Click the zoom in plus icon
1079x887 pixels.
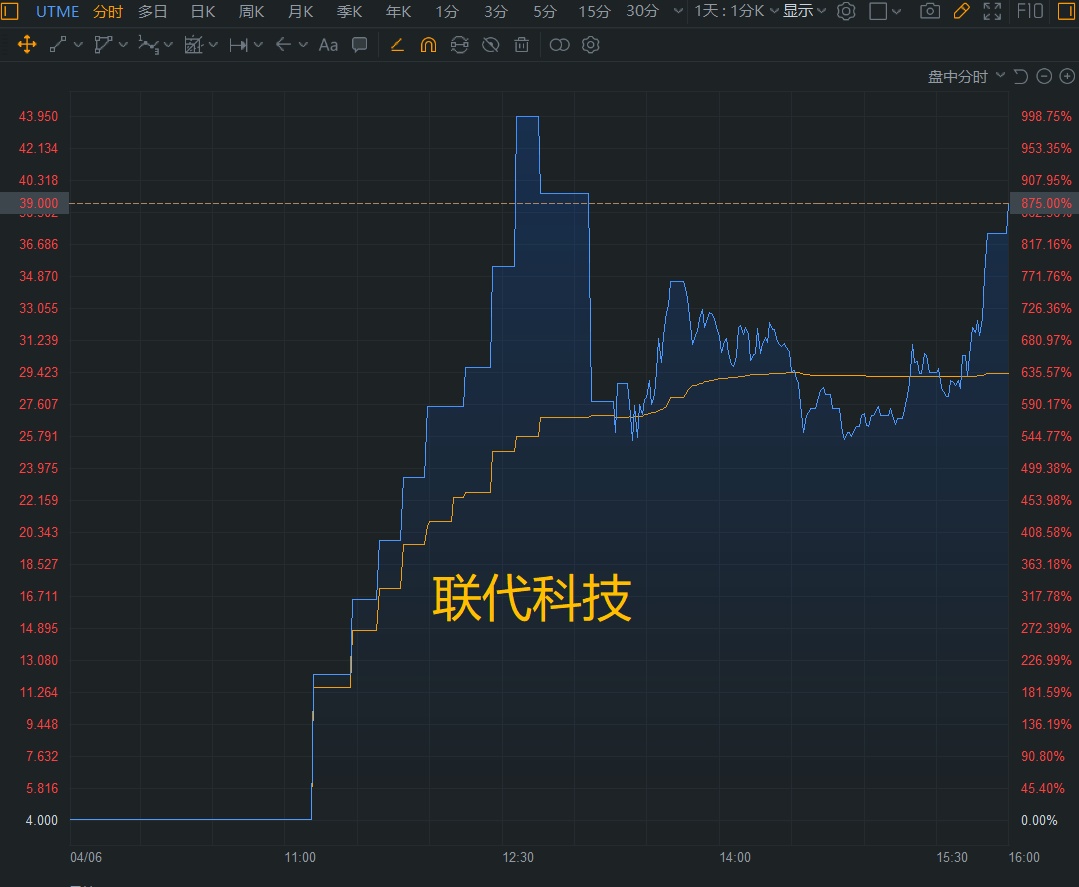coord(1067,76)
